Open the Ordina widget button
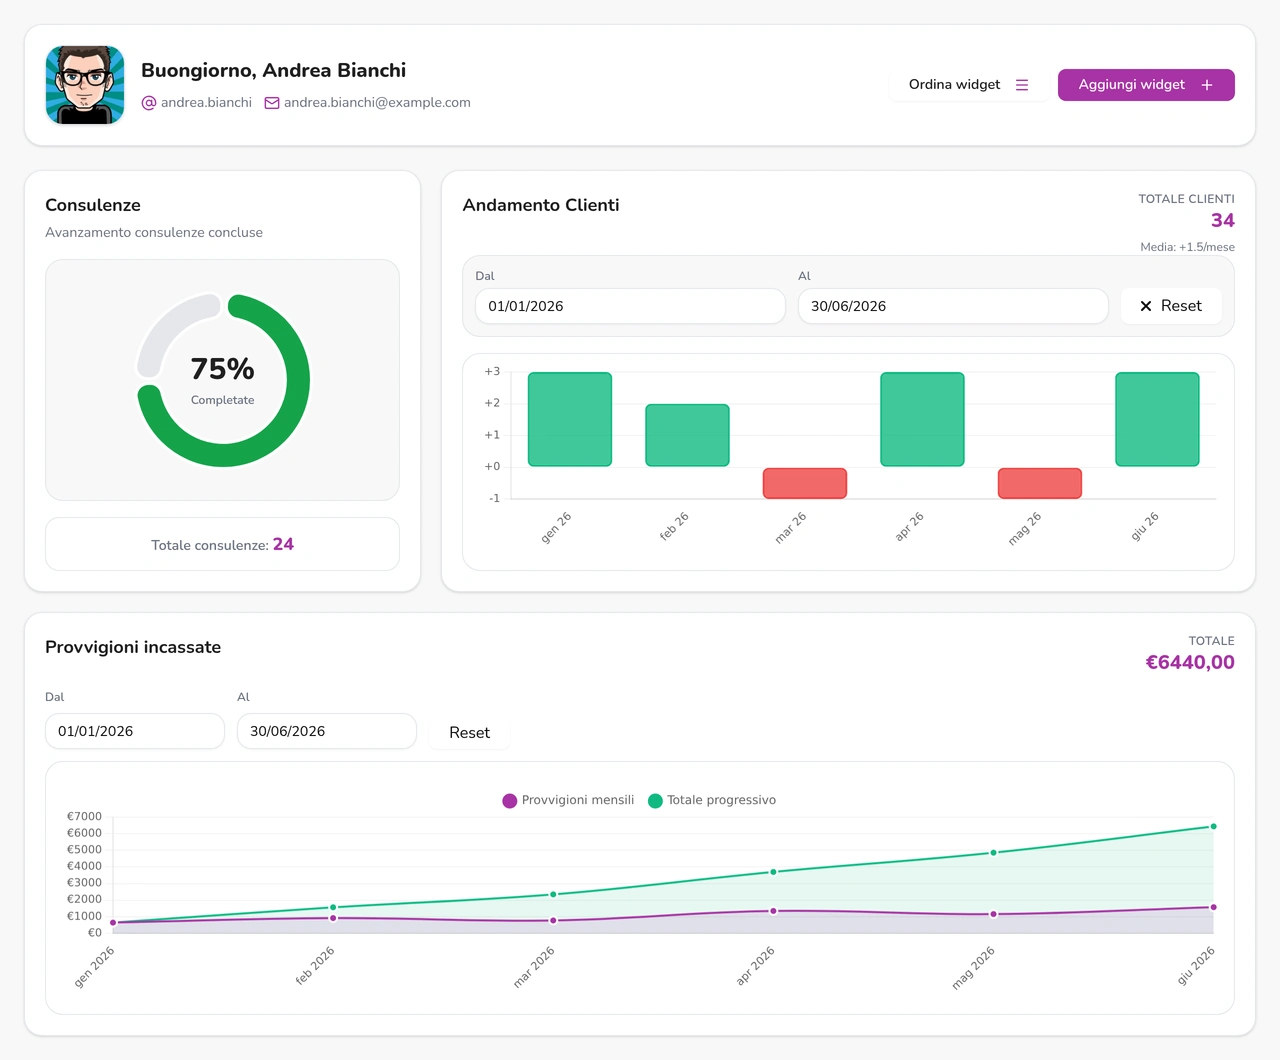Viewport: 1280px width, 1060px height. [x=969, y=85]
